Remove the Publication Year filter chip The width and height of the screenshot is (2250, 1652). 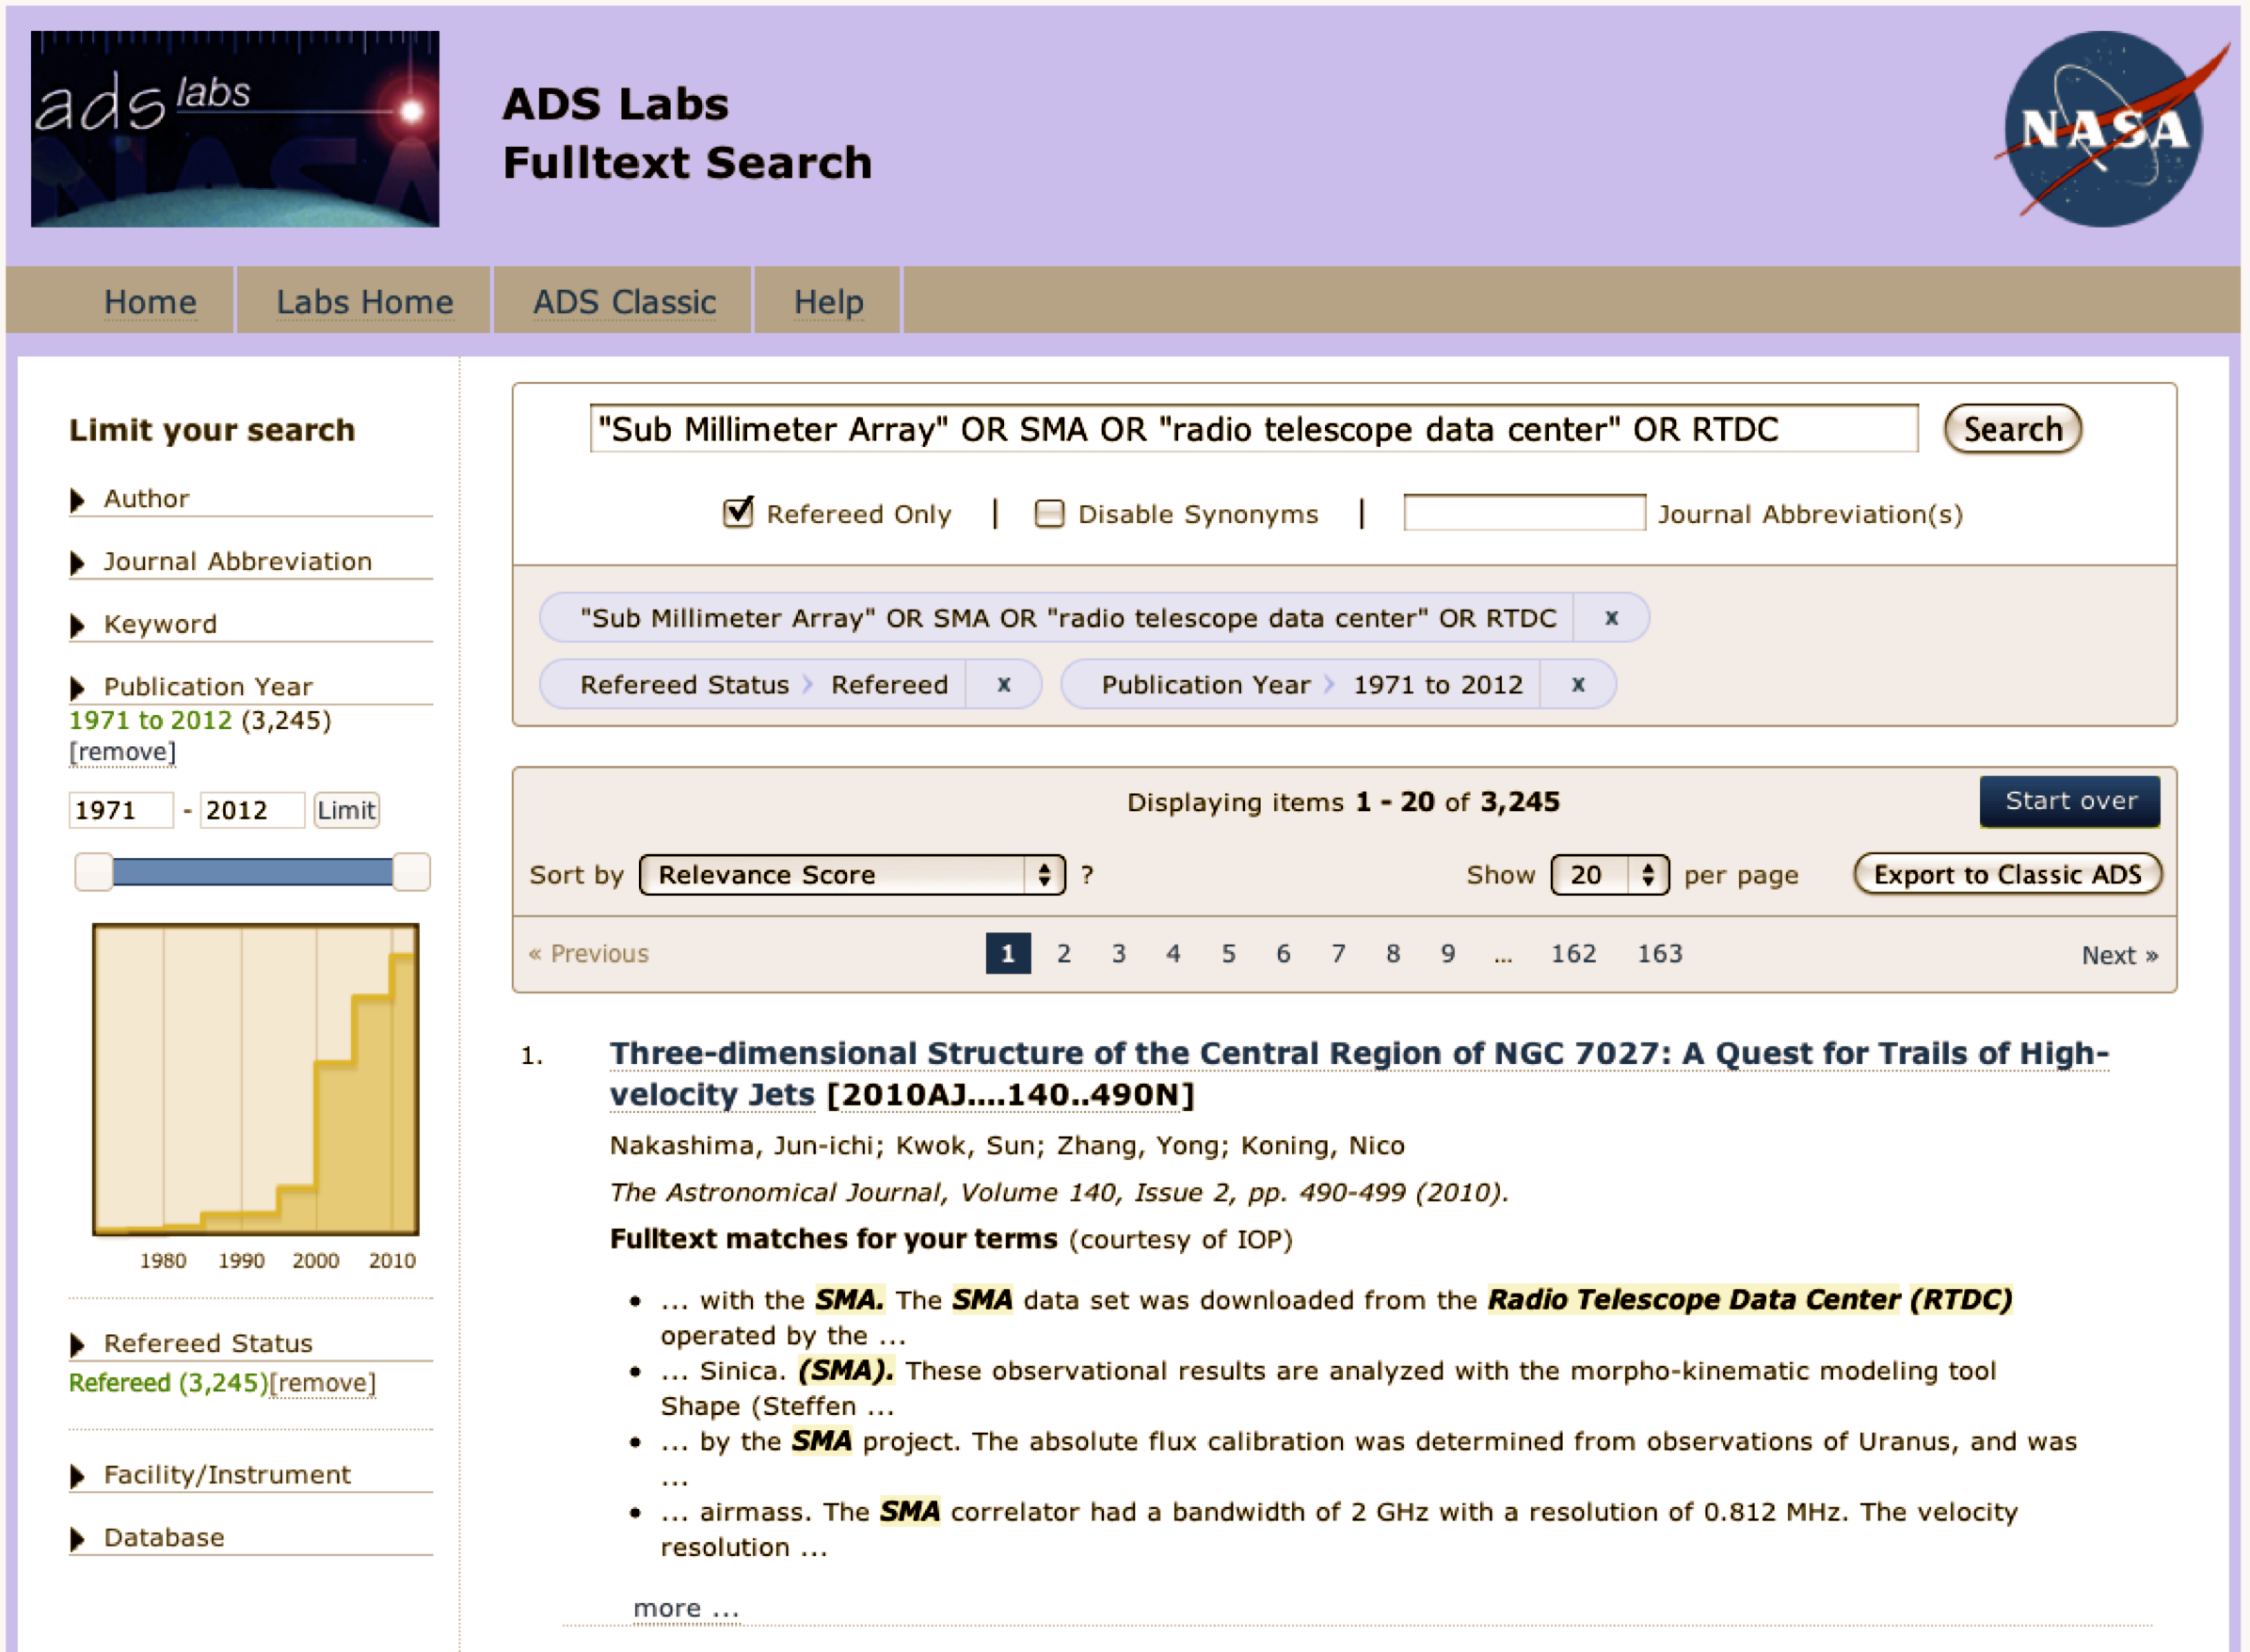(x=1577, y=685)
